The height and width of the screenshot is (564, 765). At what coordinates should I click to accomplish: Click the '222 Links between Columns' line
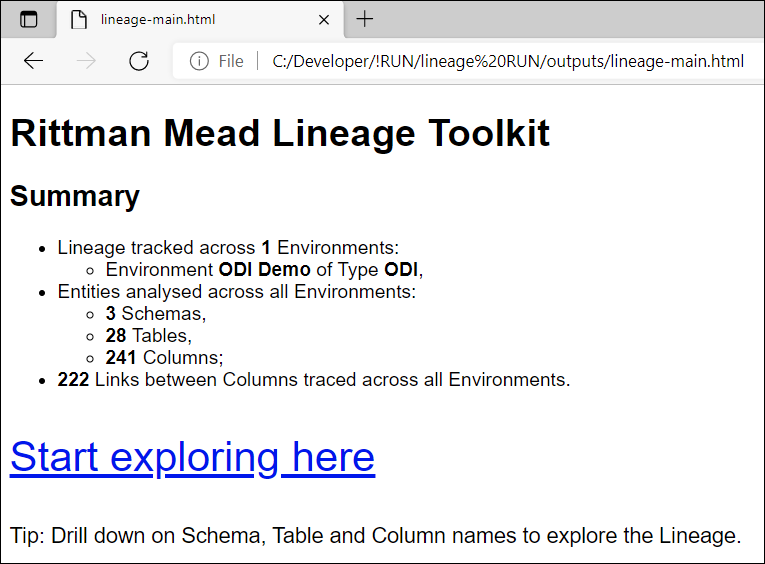coord(314,380)
